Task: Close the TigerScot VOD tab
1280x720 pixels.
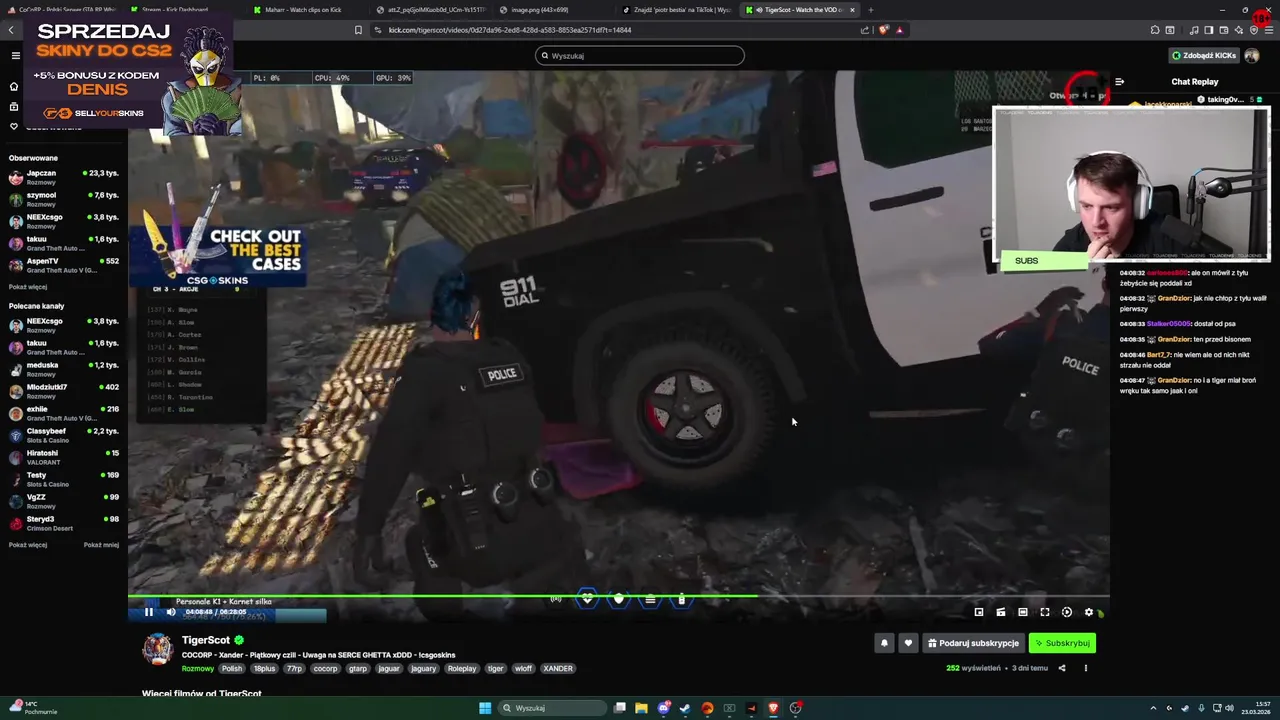Action: click(852, 10)
